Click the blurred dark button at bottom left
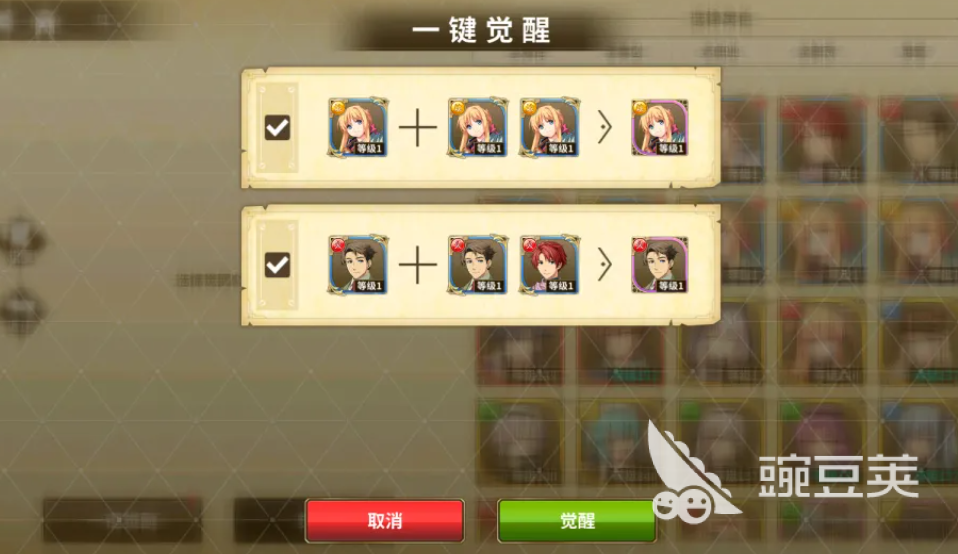 [x=122, y=520]
